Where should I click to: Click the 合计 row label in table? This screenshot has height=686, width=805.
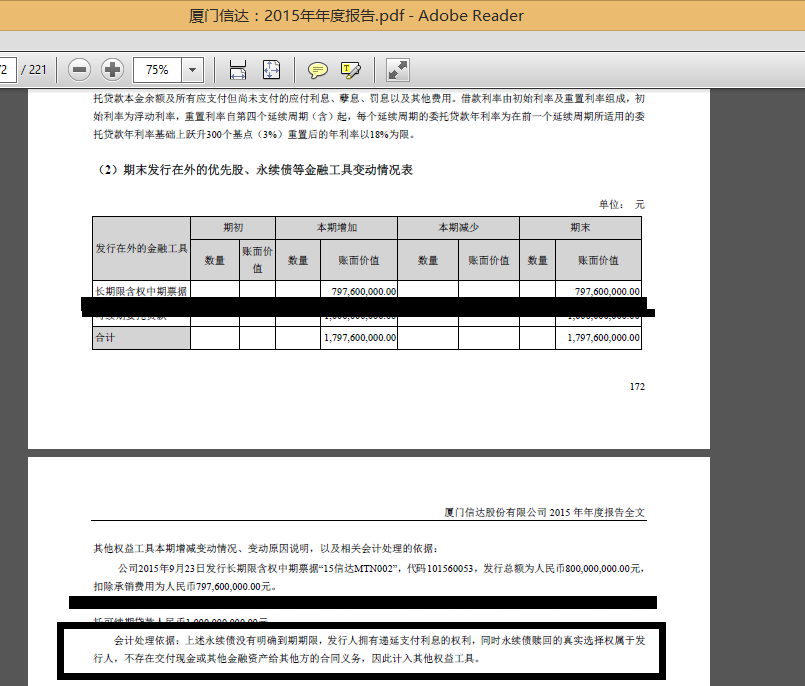click(x=105, y=338)
